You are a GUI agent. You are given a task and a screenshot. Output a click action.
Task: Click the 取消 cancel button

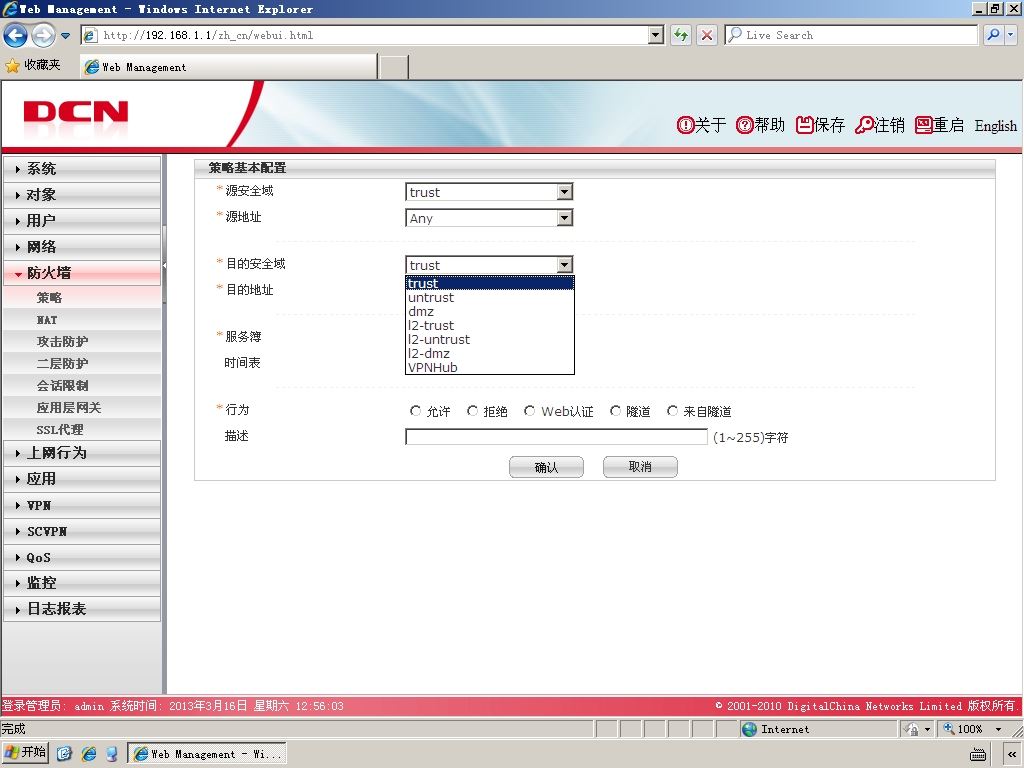pos(640,467)
